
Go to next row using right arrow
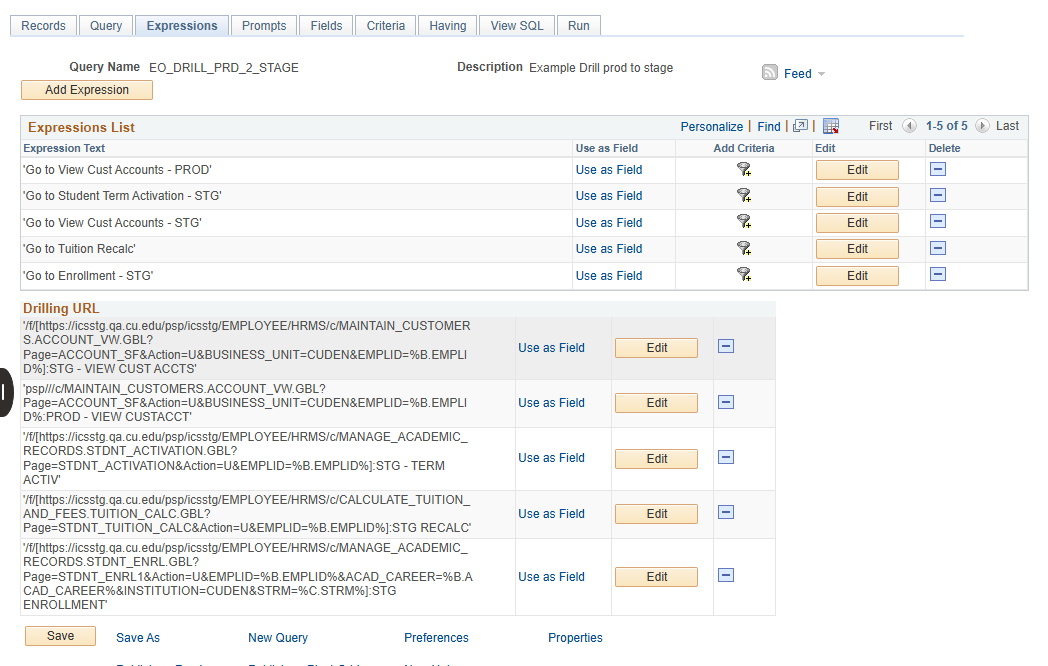click(x=982, y=126)
